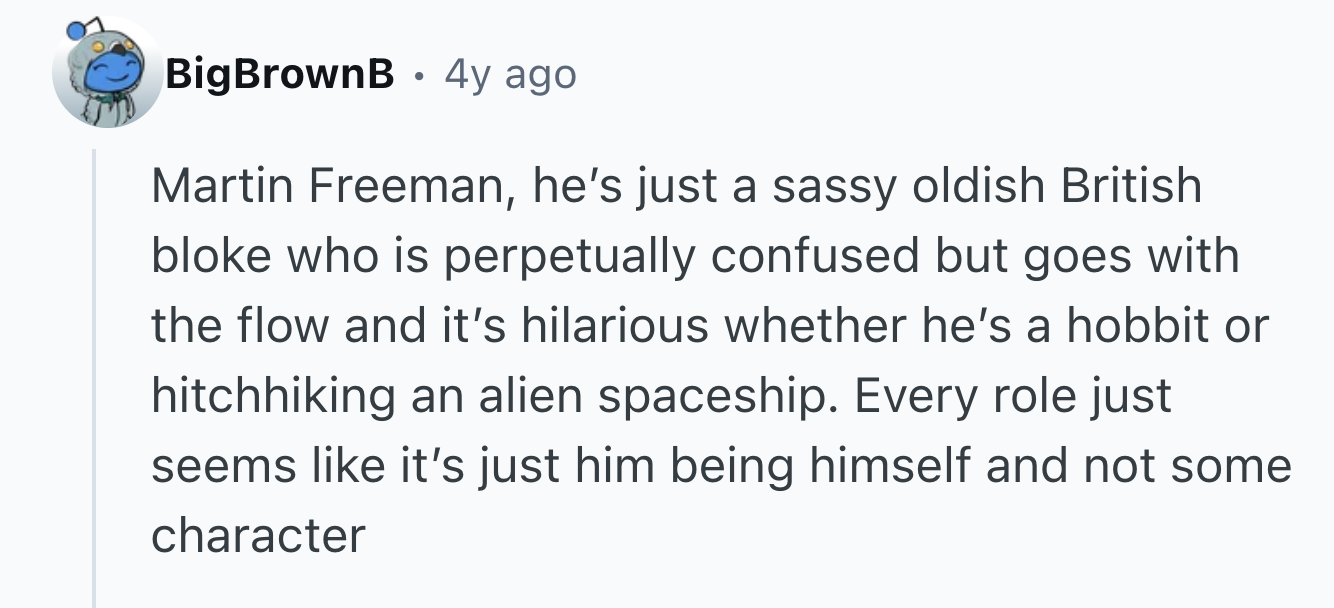Click the word 'perpetually' in the comment
This screenshot has height=608, width=1334.
pos(570,257)
